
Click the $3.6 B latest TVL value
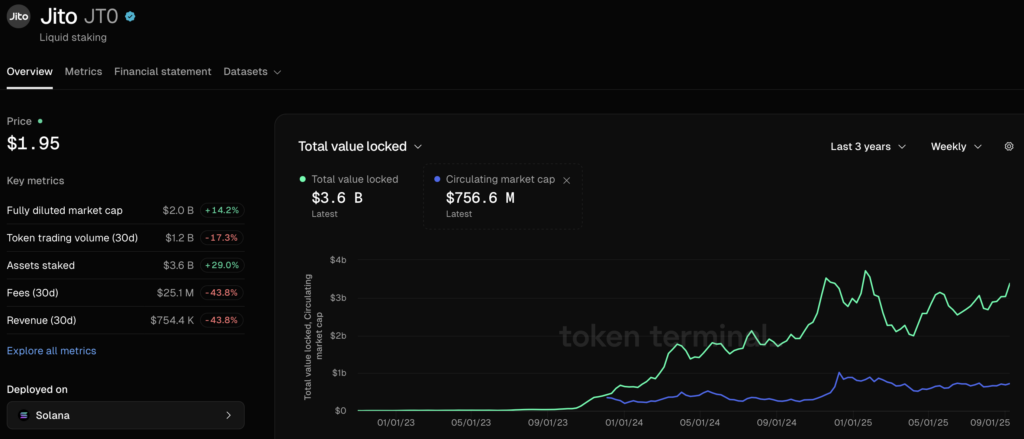[337, 198]
